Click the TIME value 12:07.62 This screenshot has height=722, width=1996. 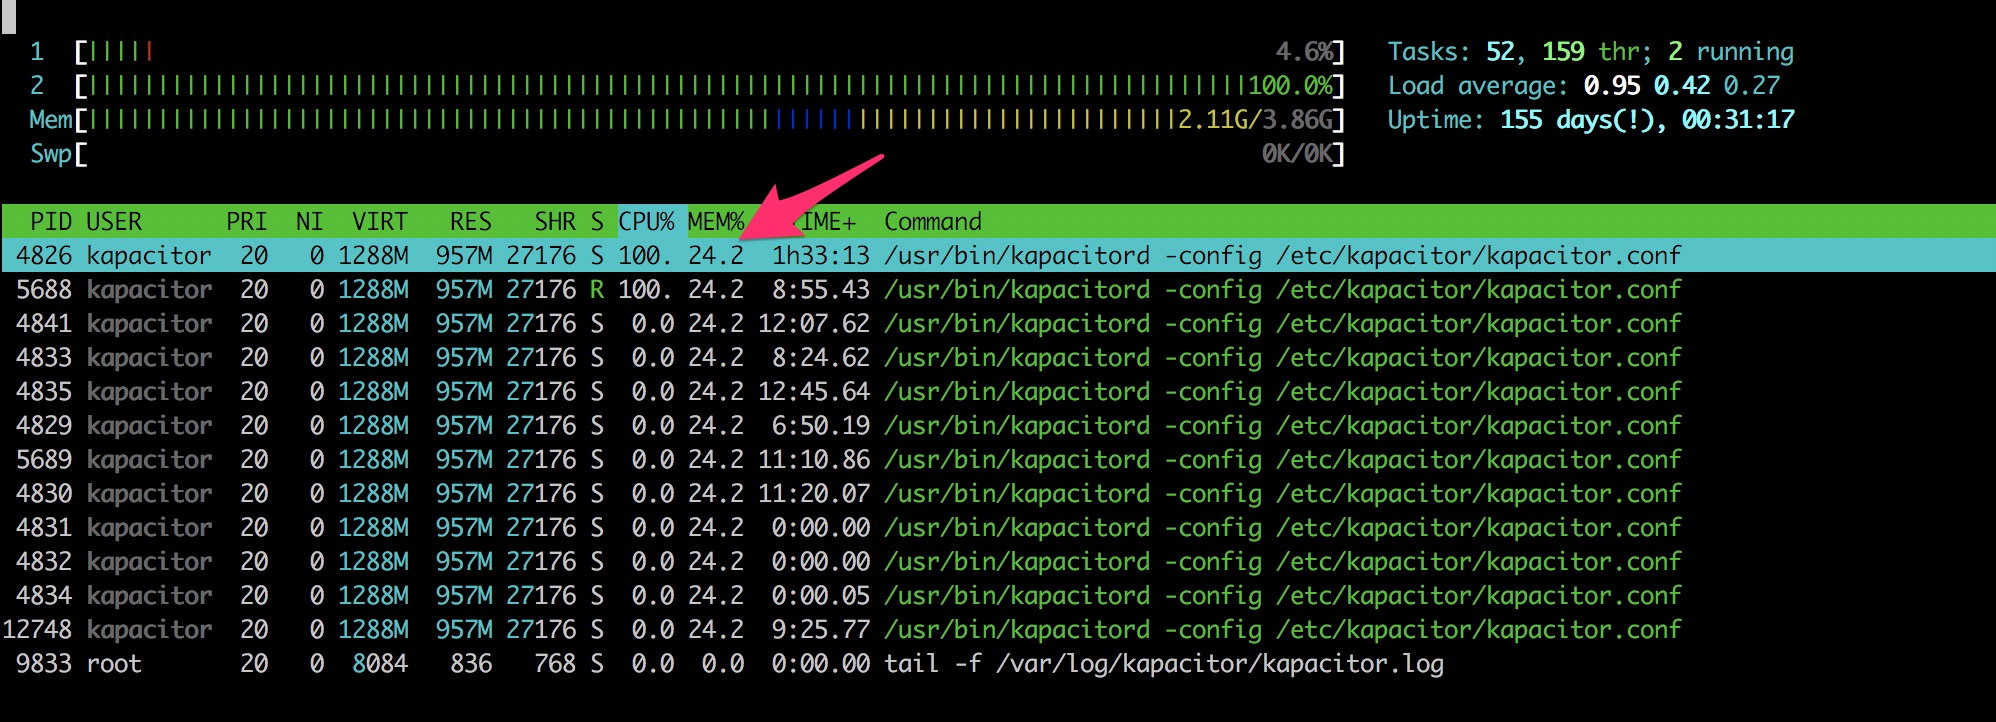point(814,323)
